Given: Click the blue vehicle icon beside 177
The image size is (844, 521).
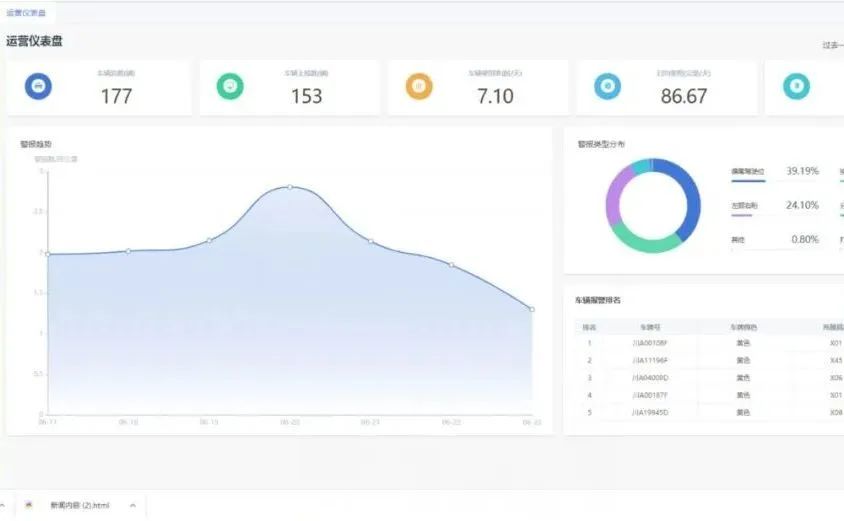Looking at the screenshot, I should point(38,87).
